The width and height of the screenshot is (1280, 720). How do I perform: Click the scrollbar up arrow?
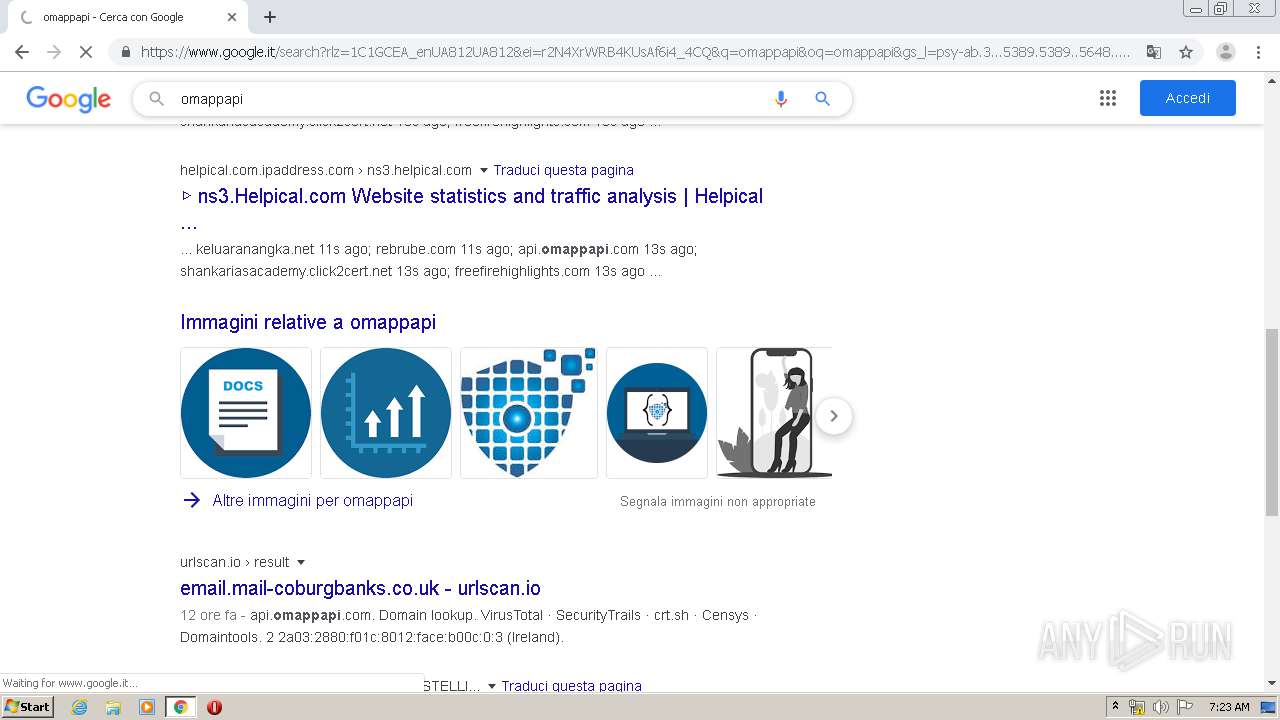tap(1272, 79)
